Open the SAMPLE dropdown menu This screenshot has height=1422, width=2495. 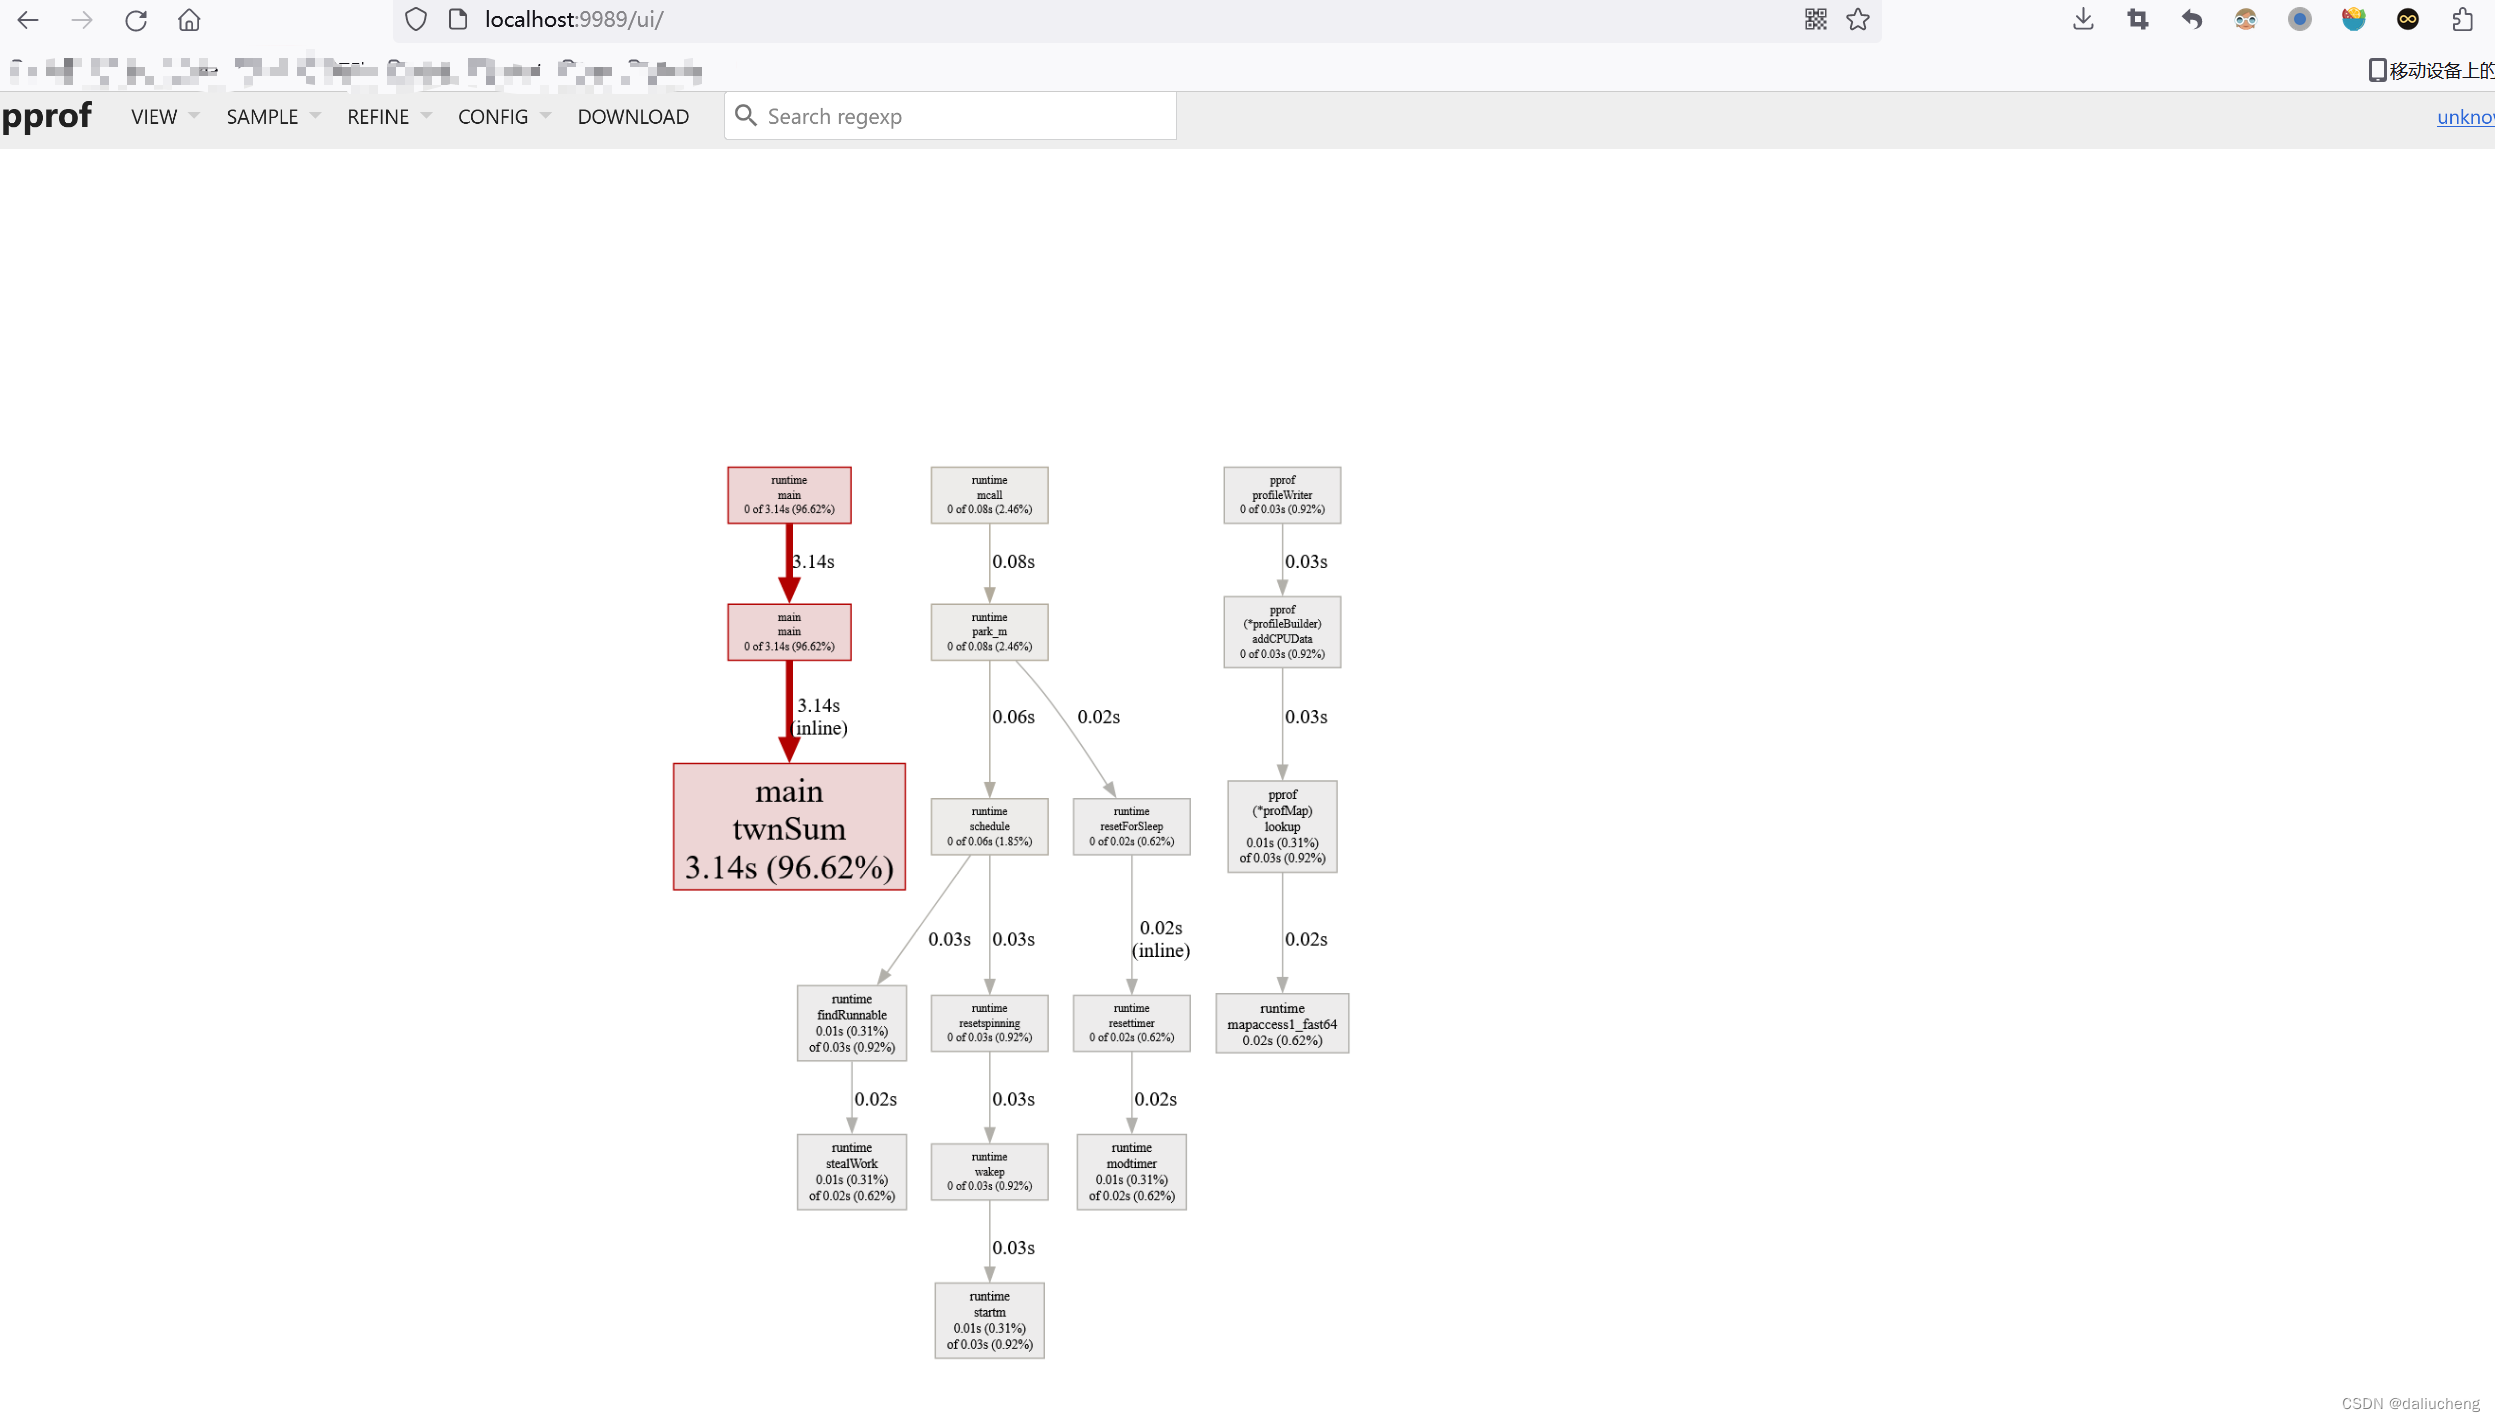click(x=273, y=117)
